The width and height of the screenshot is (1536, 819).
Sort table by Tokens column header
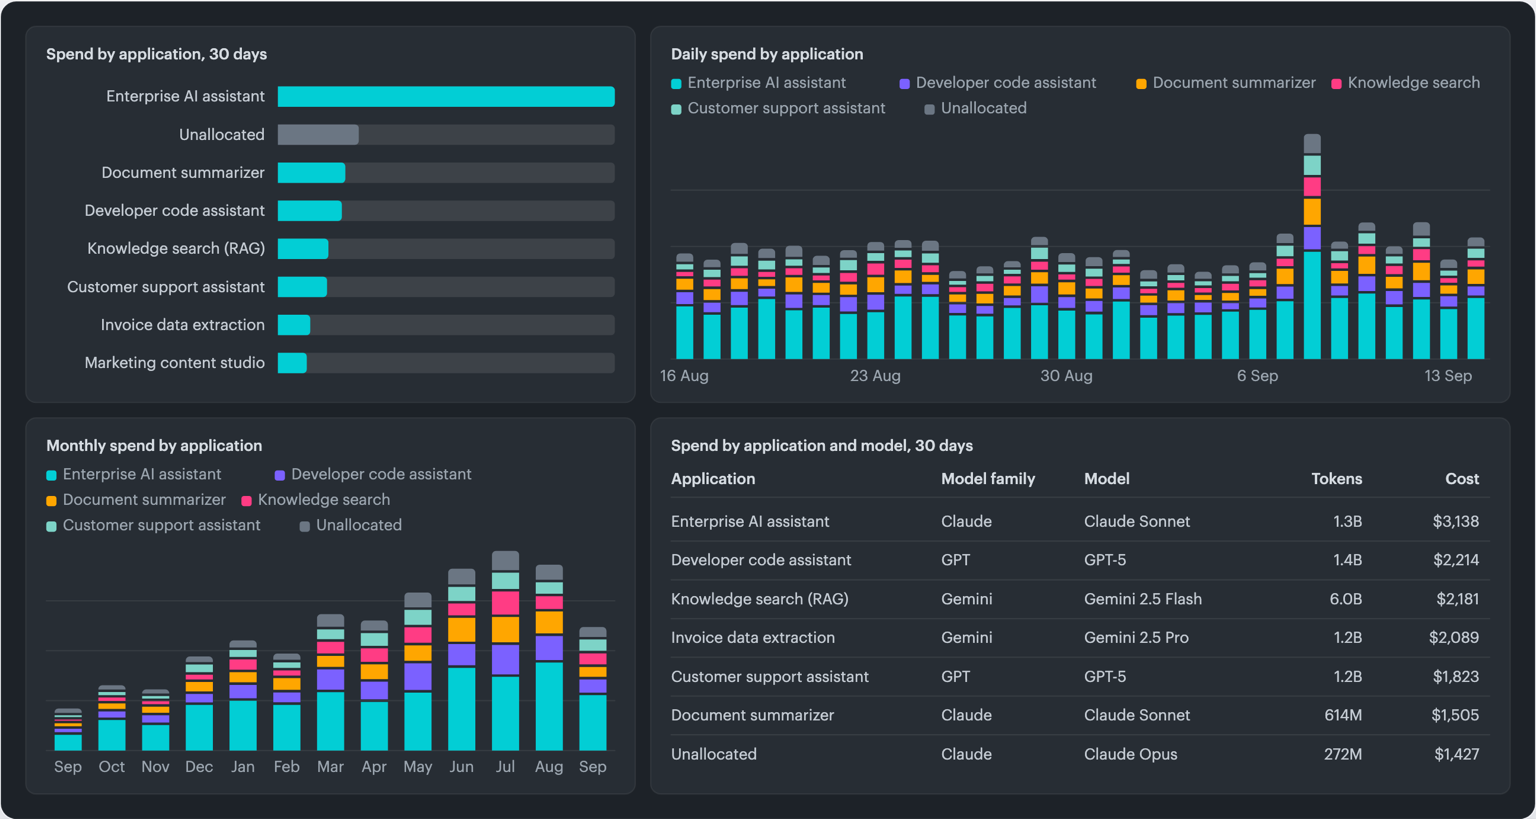coord(1336,479)
